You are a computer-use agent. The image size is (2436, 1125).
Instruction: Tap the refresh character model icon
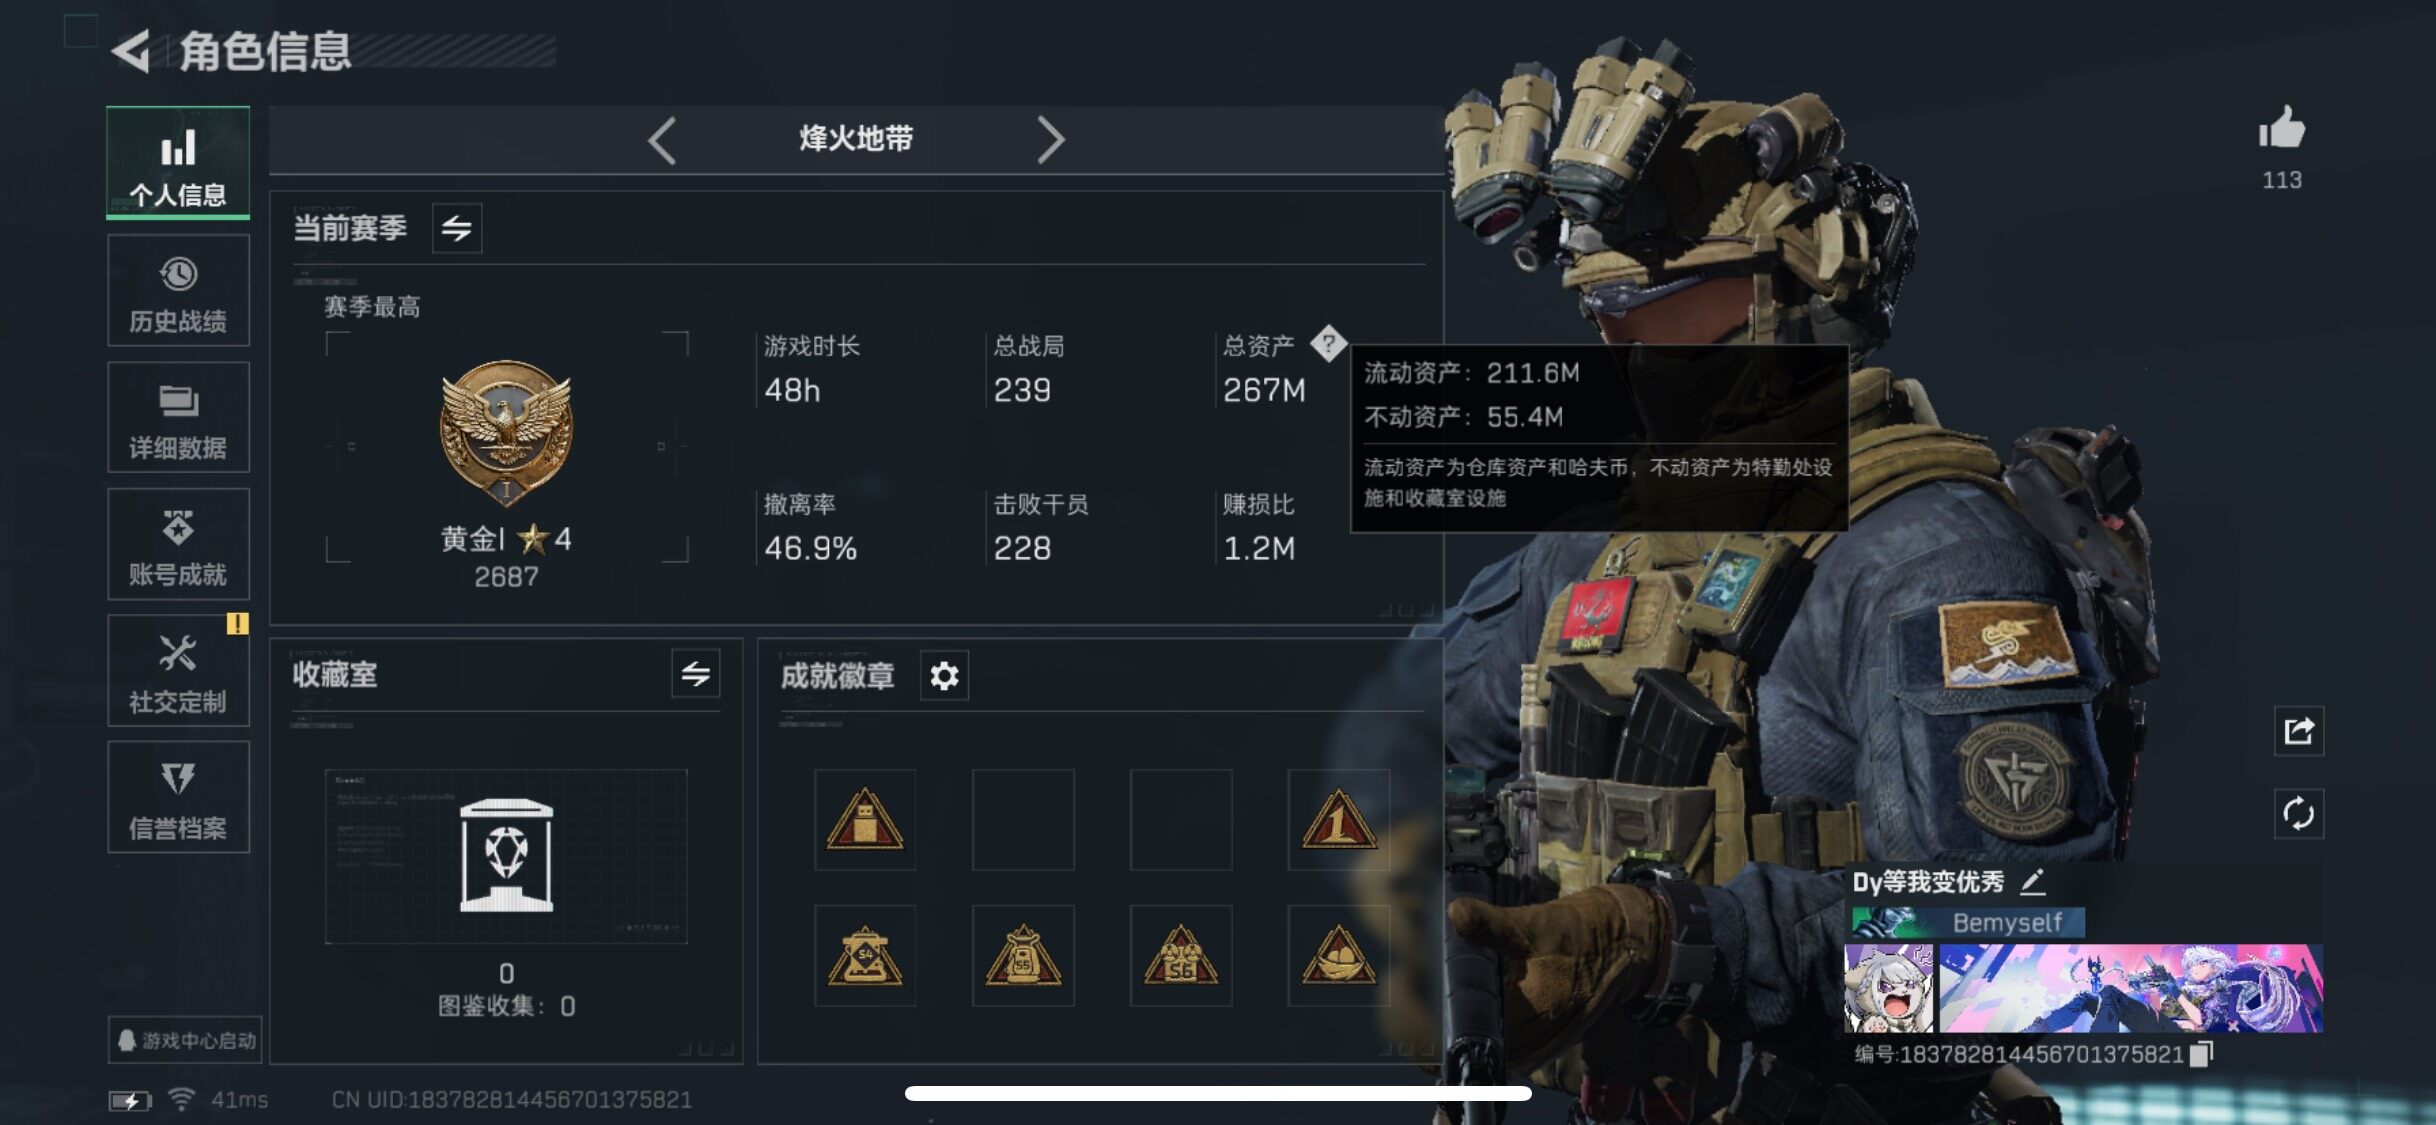tap(2298, 813)
